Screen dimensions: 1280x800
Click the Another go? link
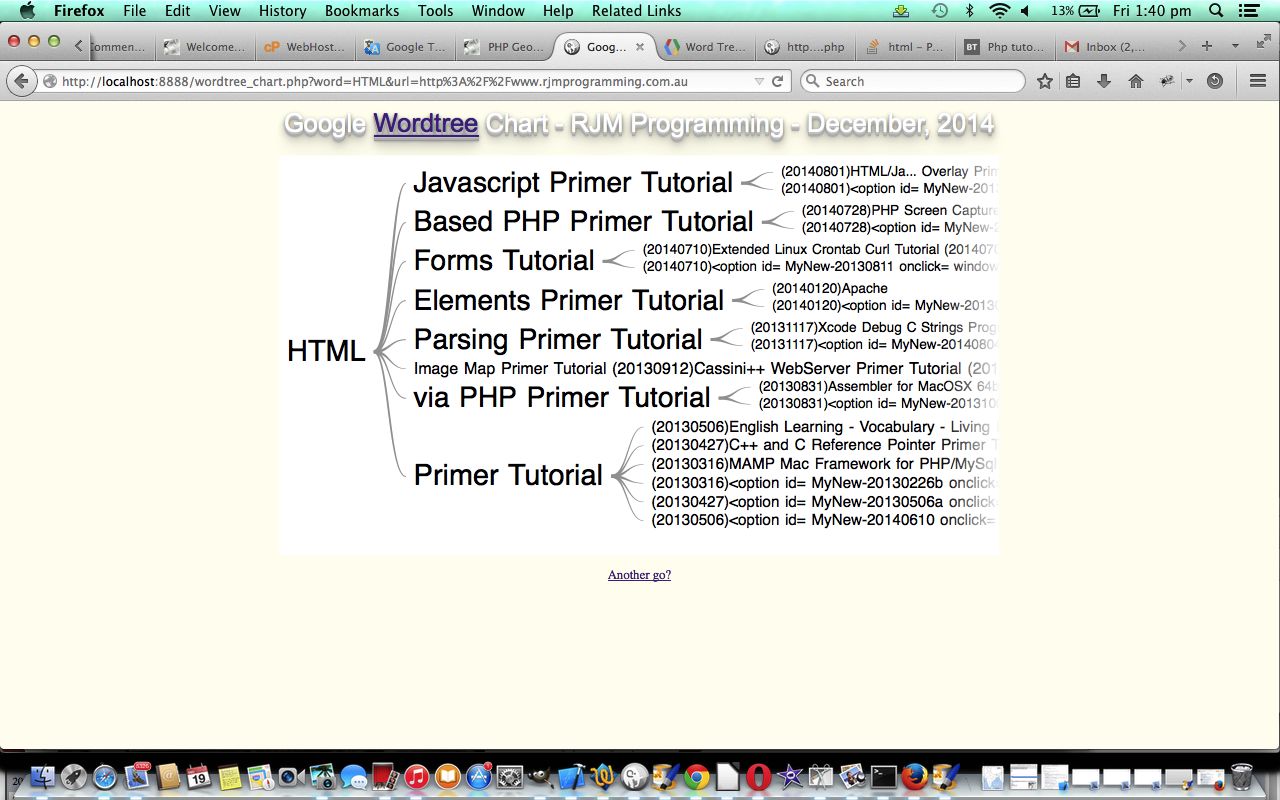pos(639,575)
